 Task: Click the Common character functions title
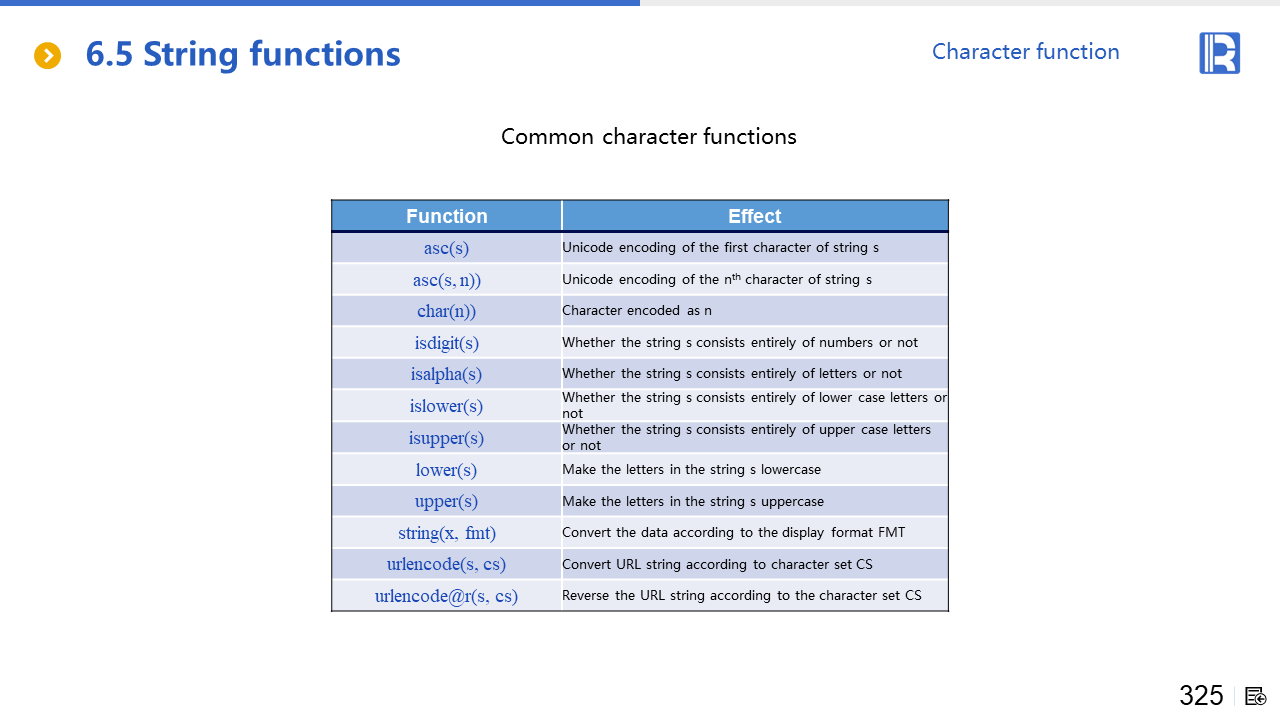[x=648, y=137]
